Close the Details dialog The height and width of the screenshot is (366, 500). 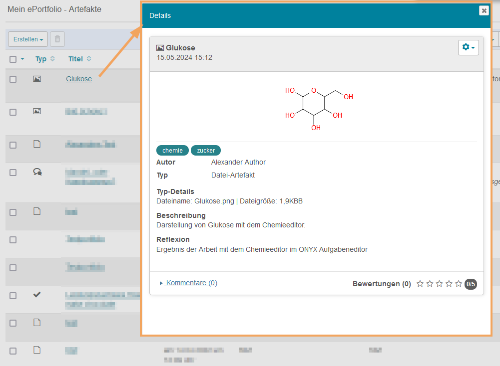[484, 11]
